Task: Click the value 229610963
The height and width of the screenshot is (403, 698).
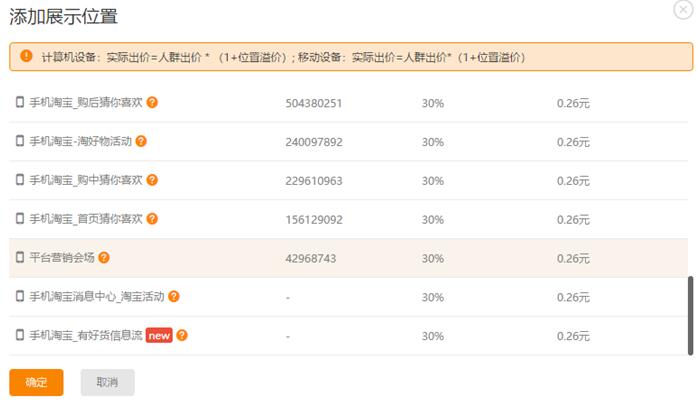Action: [x=314, y=181]
